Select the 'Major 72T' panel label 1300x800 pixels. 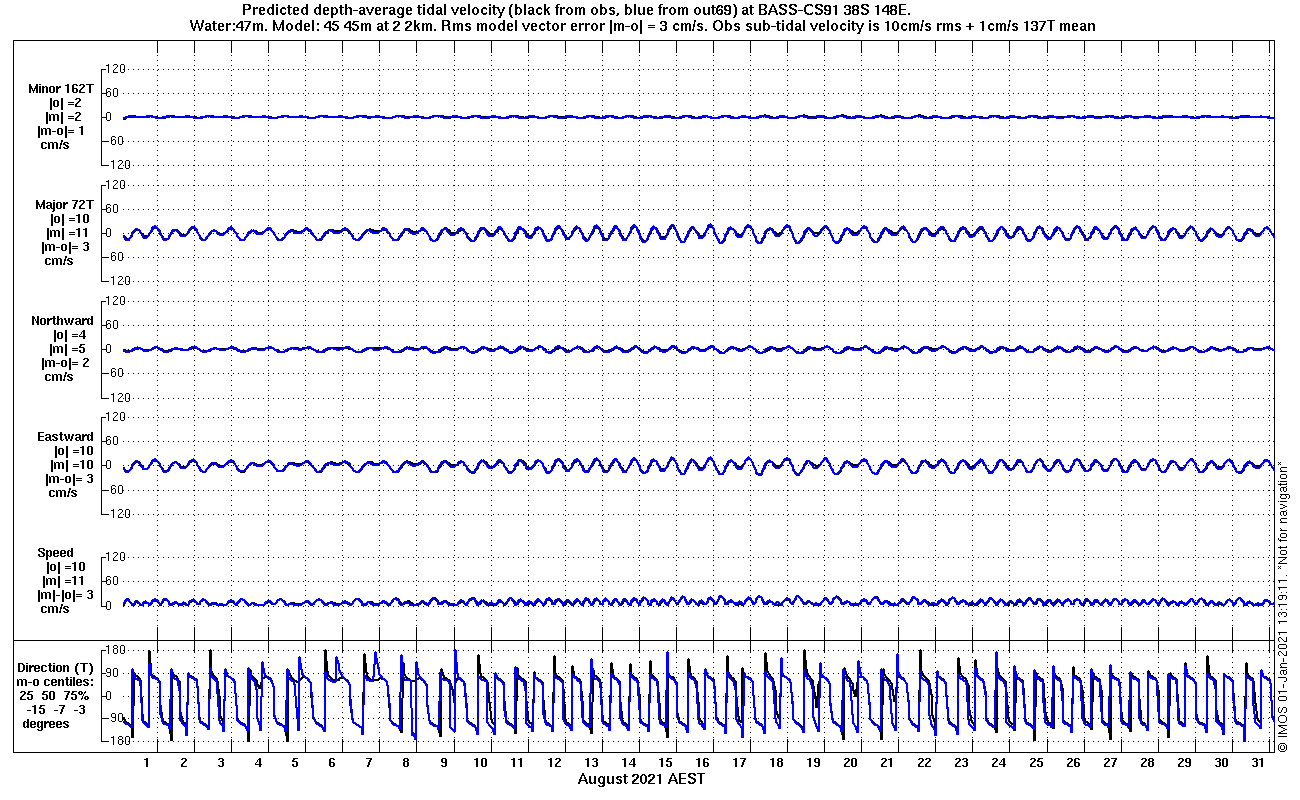point(64,205)
